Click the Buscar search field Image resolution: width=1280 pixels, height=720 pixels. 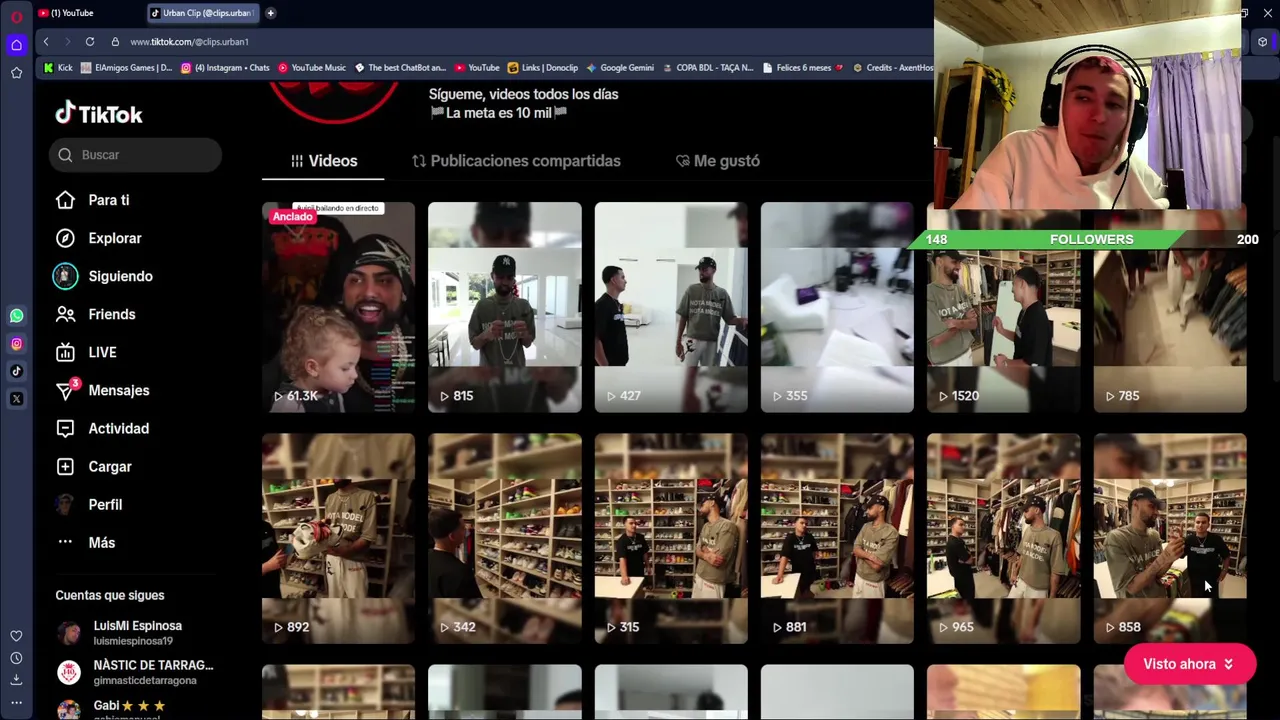tap(135, 155)
